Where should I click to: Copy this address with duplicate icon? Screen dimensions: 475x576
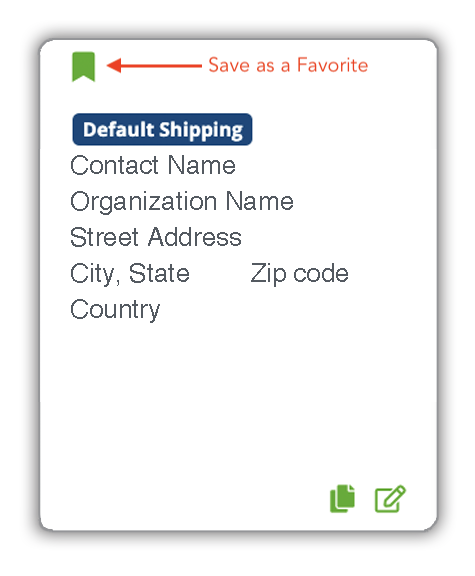pos(342,498)
